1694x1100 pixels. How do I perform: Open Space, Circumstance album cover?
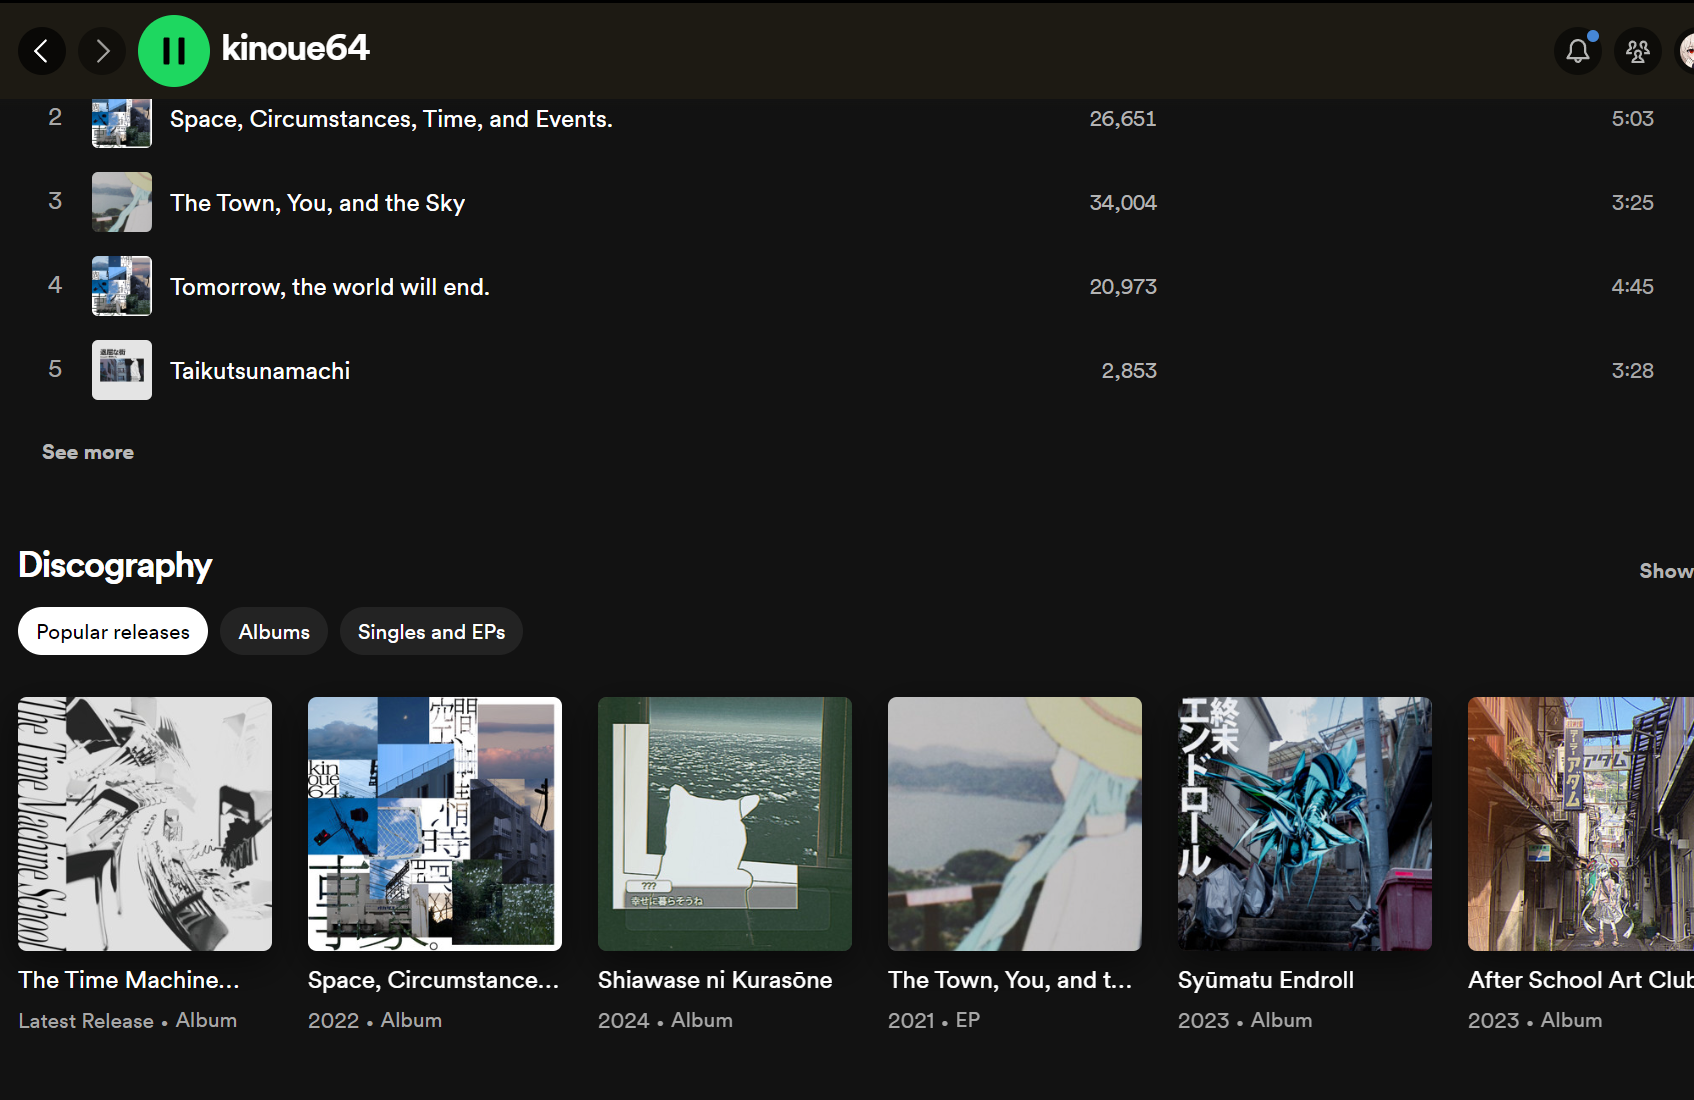tap(435, 824)
